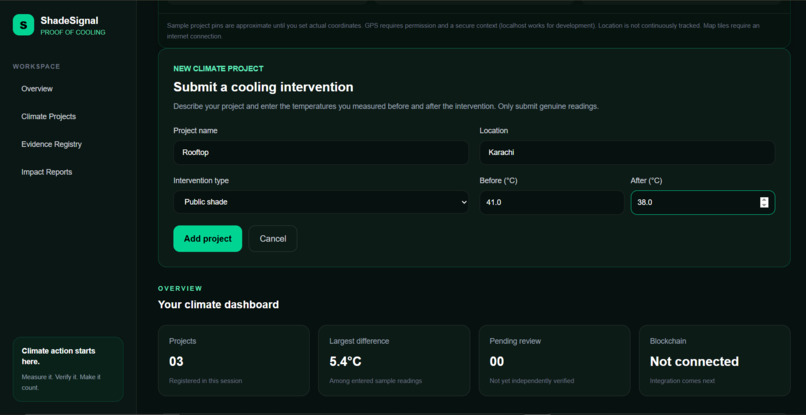Click the PROOF OF COOLING tagline
Screen dimensions: 806x415
coord(73,32)
